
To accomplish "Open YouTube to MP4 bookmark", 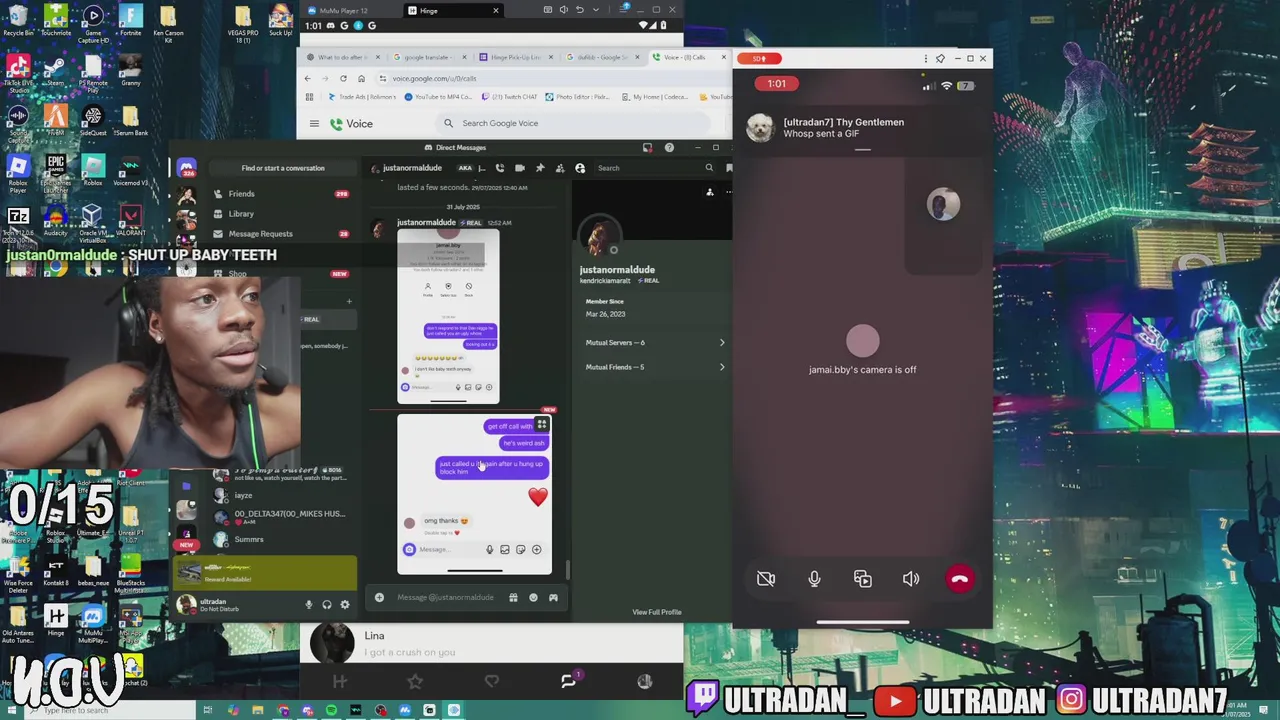I will [x=438, y=97].
